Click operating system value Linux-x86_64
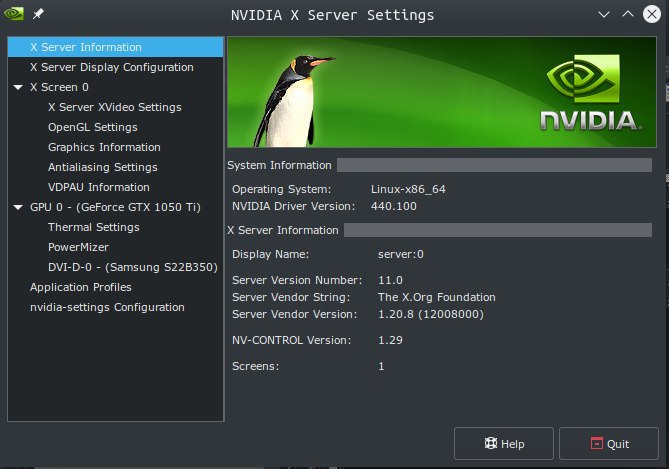 [x=408, y=189]
